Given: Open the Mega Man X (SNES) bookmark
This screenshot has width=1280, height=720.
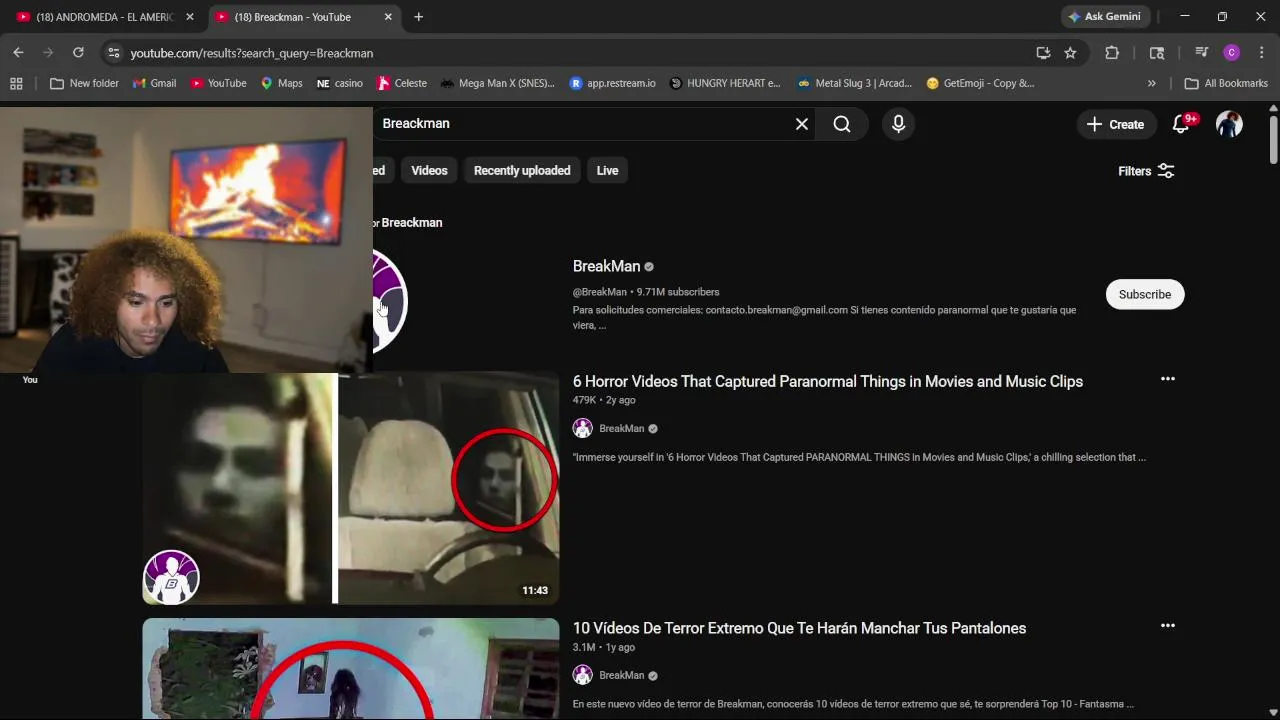Looking at the screenshot, I should [497, 83].
